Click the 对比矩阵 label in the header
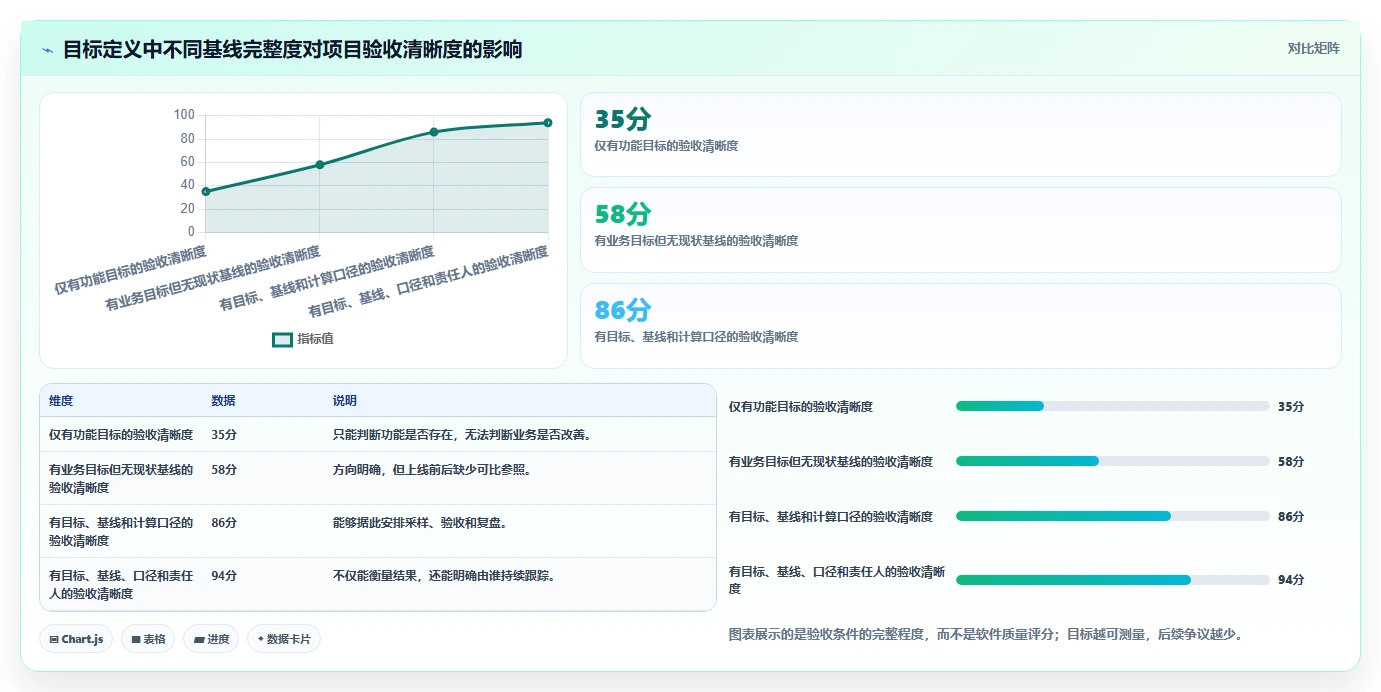Viewport: 1381px width, 692px height. pos(1313,48)
